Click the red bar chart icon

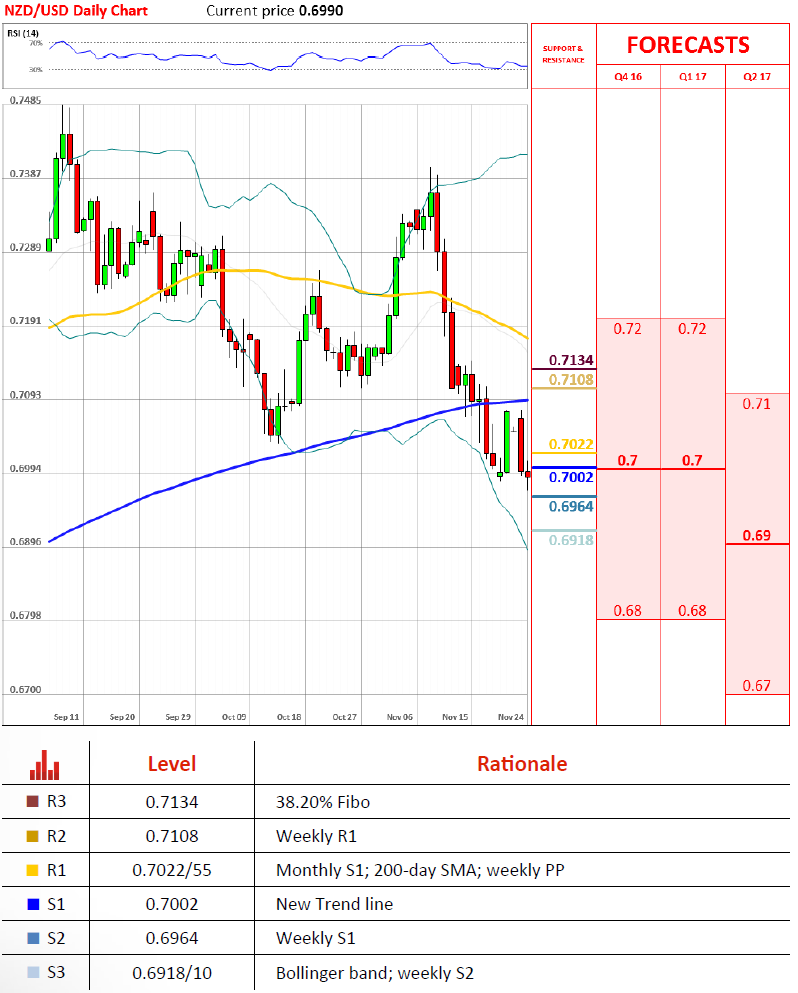point(44,765)
